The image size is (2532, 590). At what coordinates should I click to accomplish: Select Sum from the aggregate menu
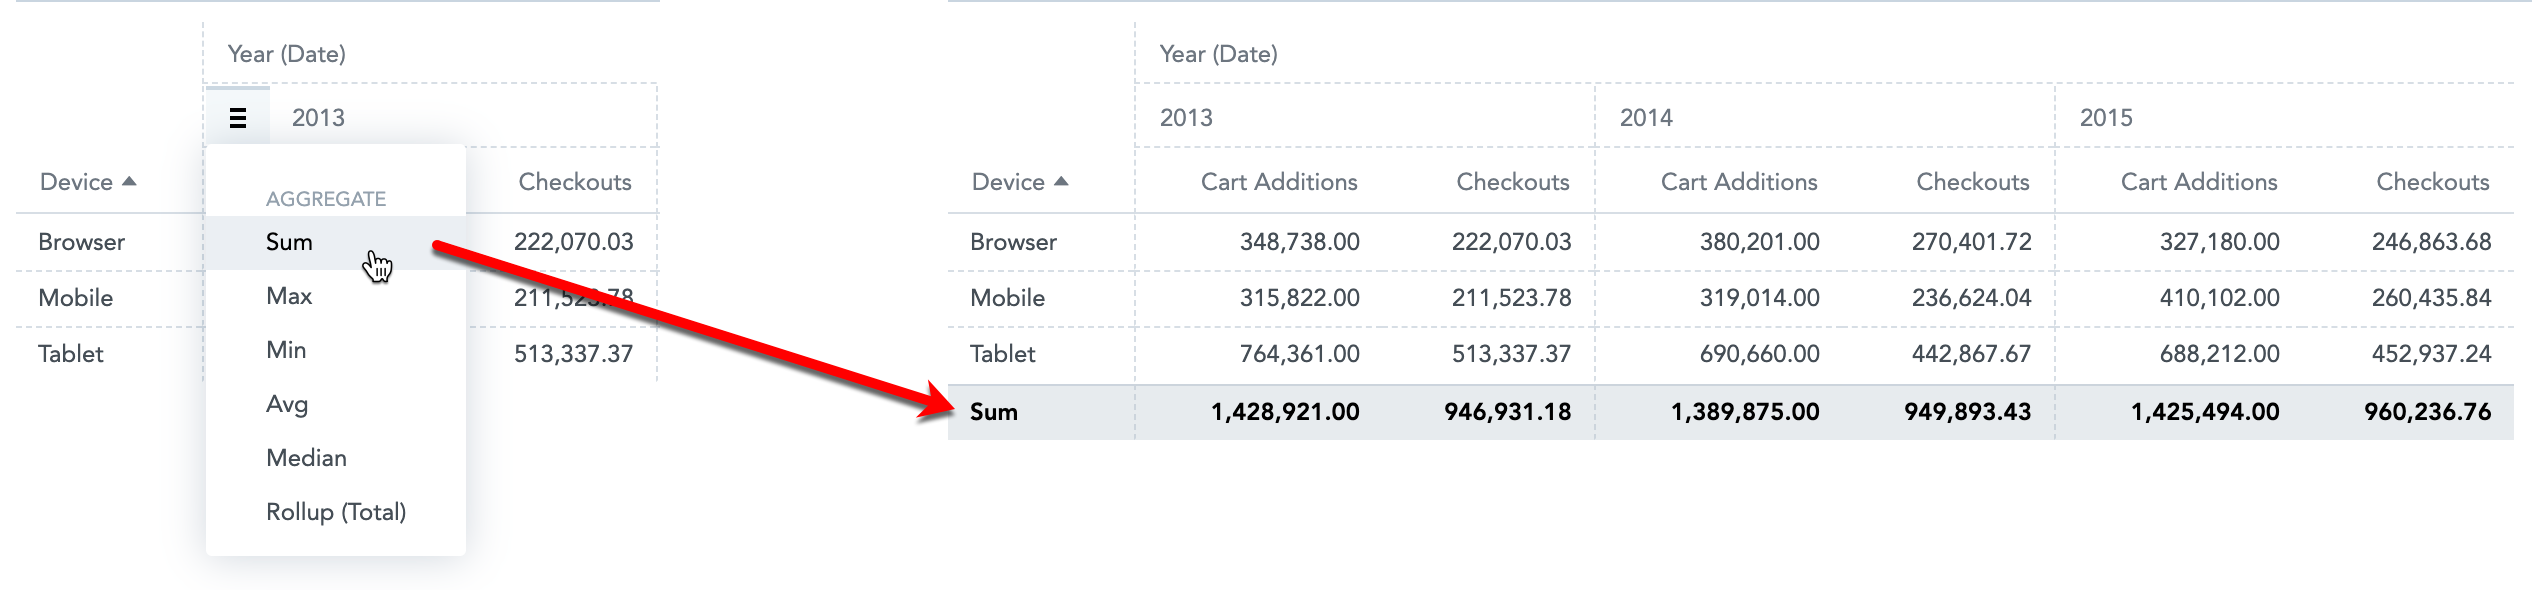pyautogui.click(x=336, y=242)
